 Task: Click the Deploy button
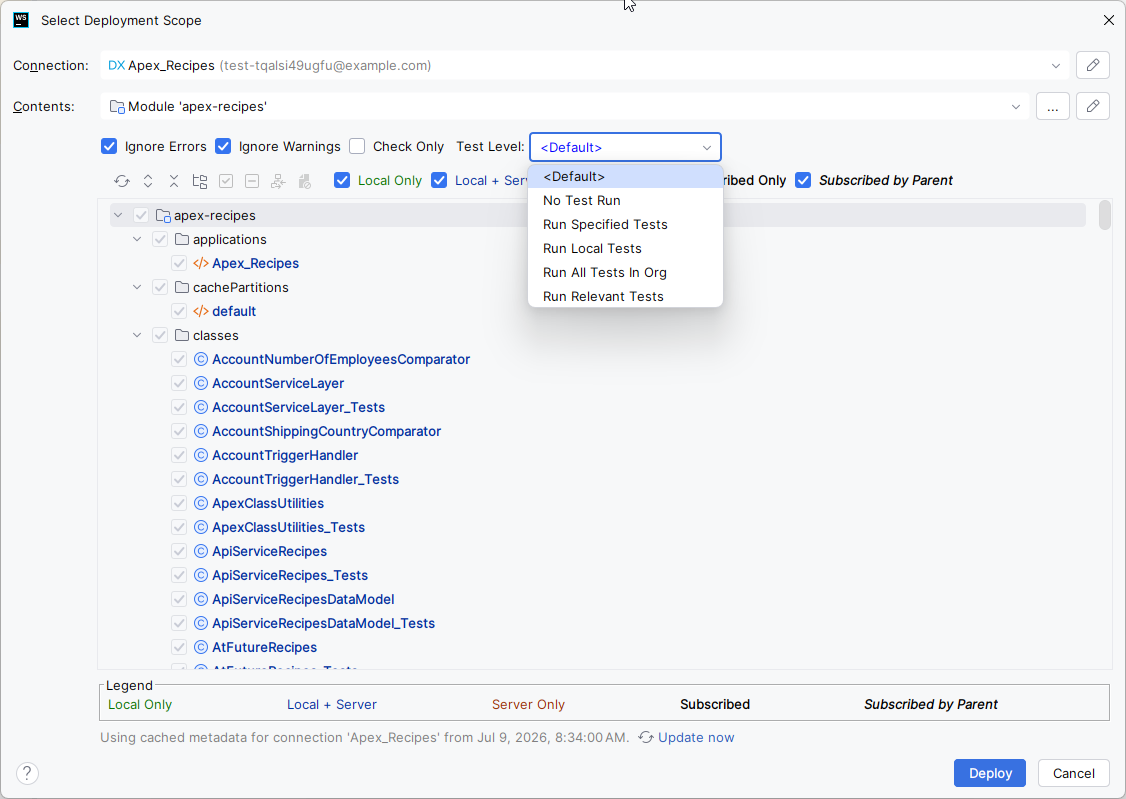click(x=990, y=773)
